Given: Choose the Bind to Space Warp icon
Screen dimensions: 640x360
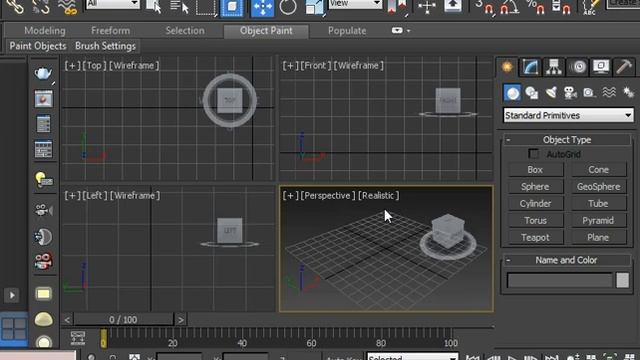Looking at the screenshot, I should (67, 7).
